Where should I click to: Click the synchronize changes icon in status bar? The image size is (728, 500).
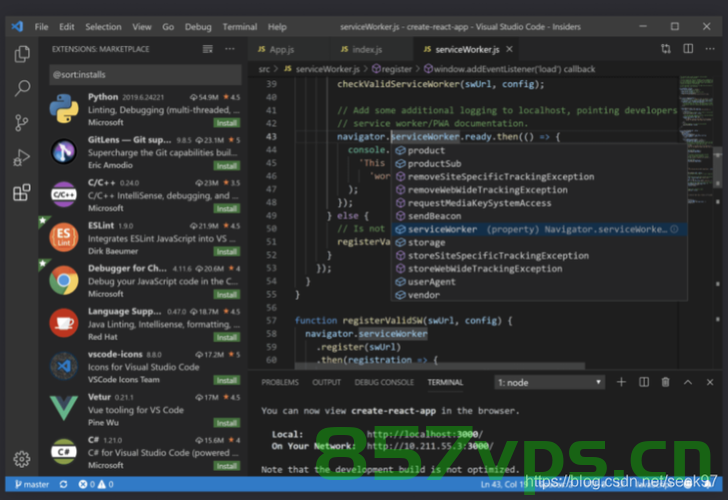point(64,484)
